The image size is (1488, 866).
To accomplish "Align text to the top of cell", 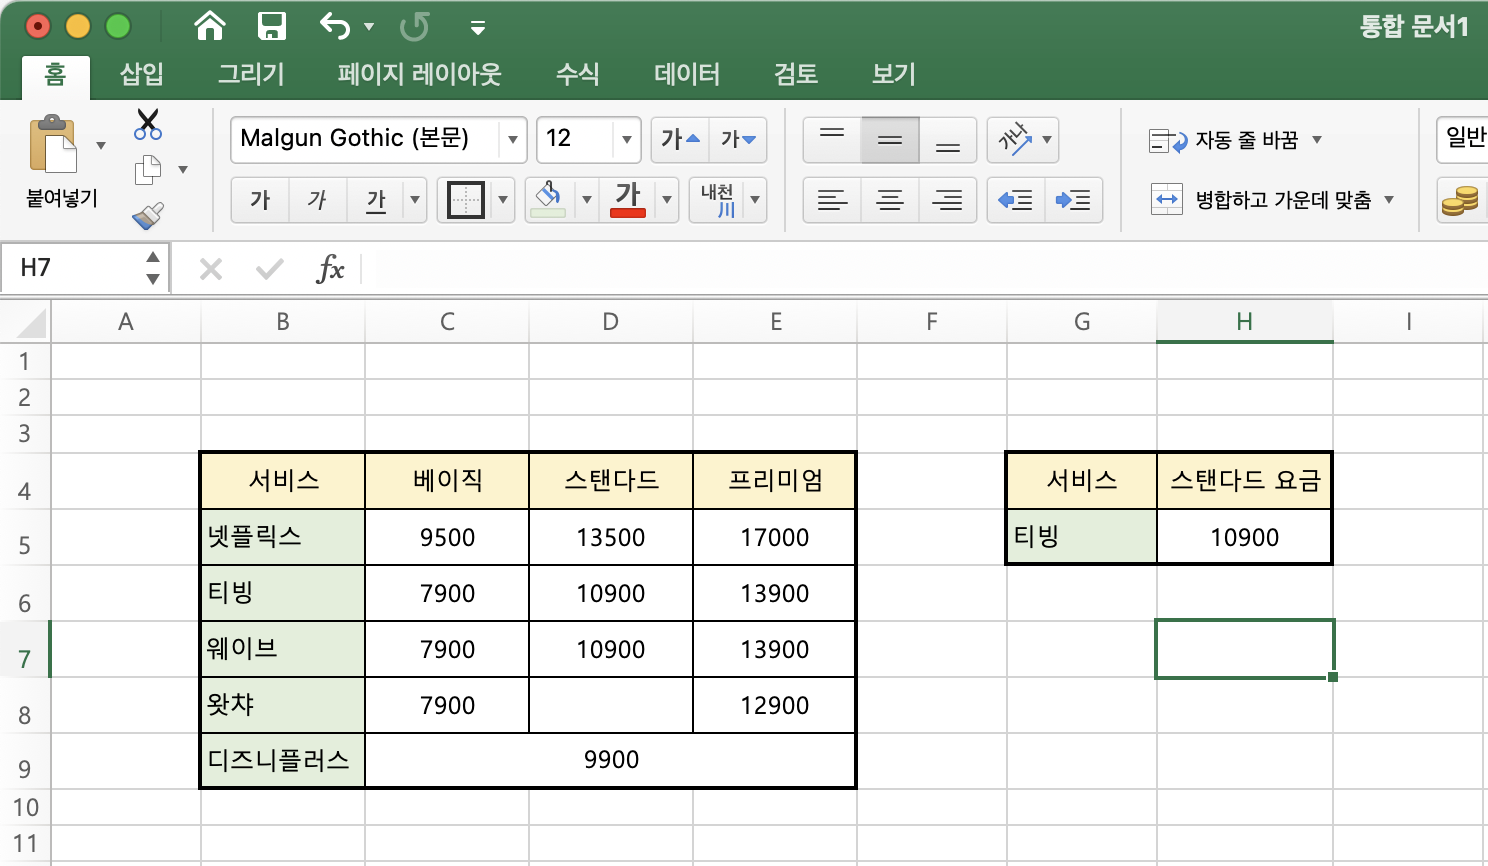I will coord(832,140).
